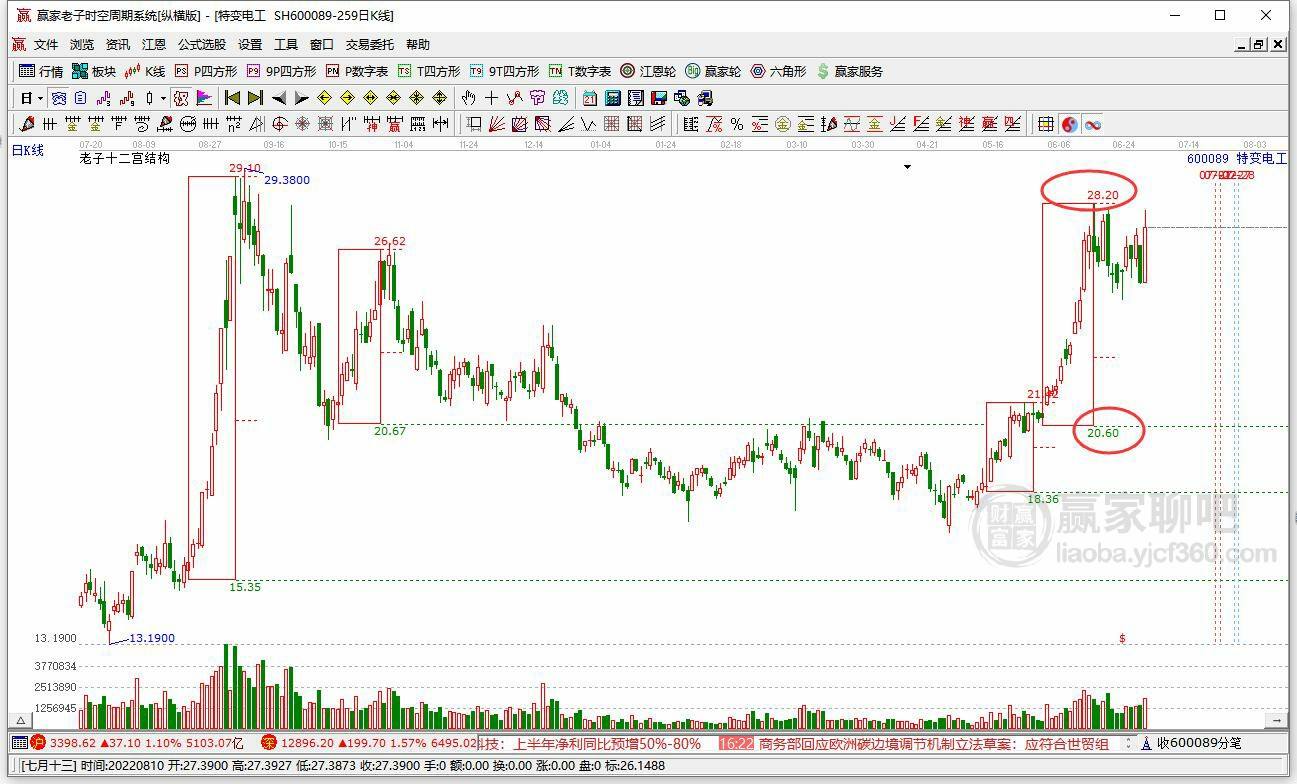Open the 板块 sector view
Screen dimensions: 1297x784
click(94, 71)
